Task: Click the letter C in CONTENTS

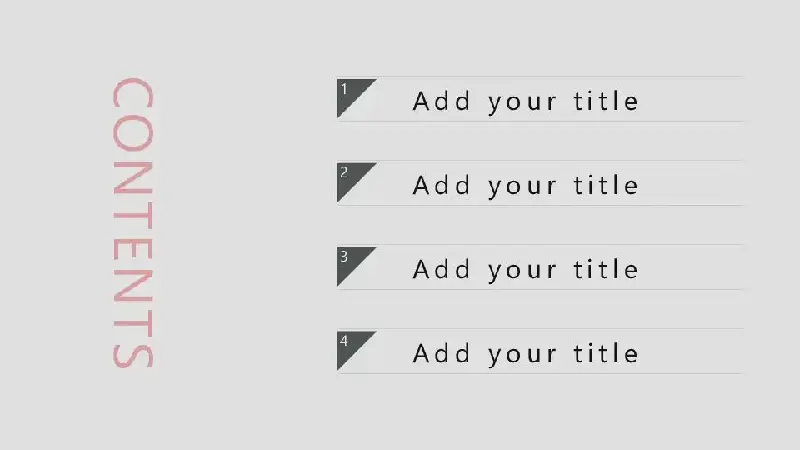Action: [133, 93]
